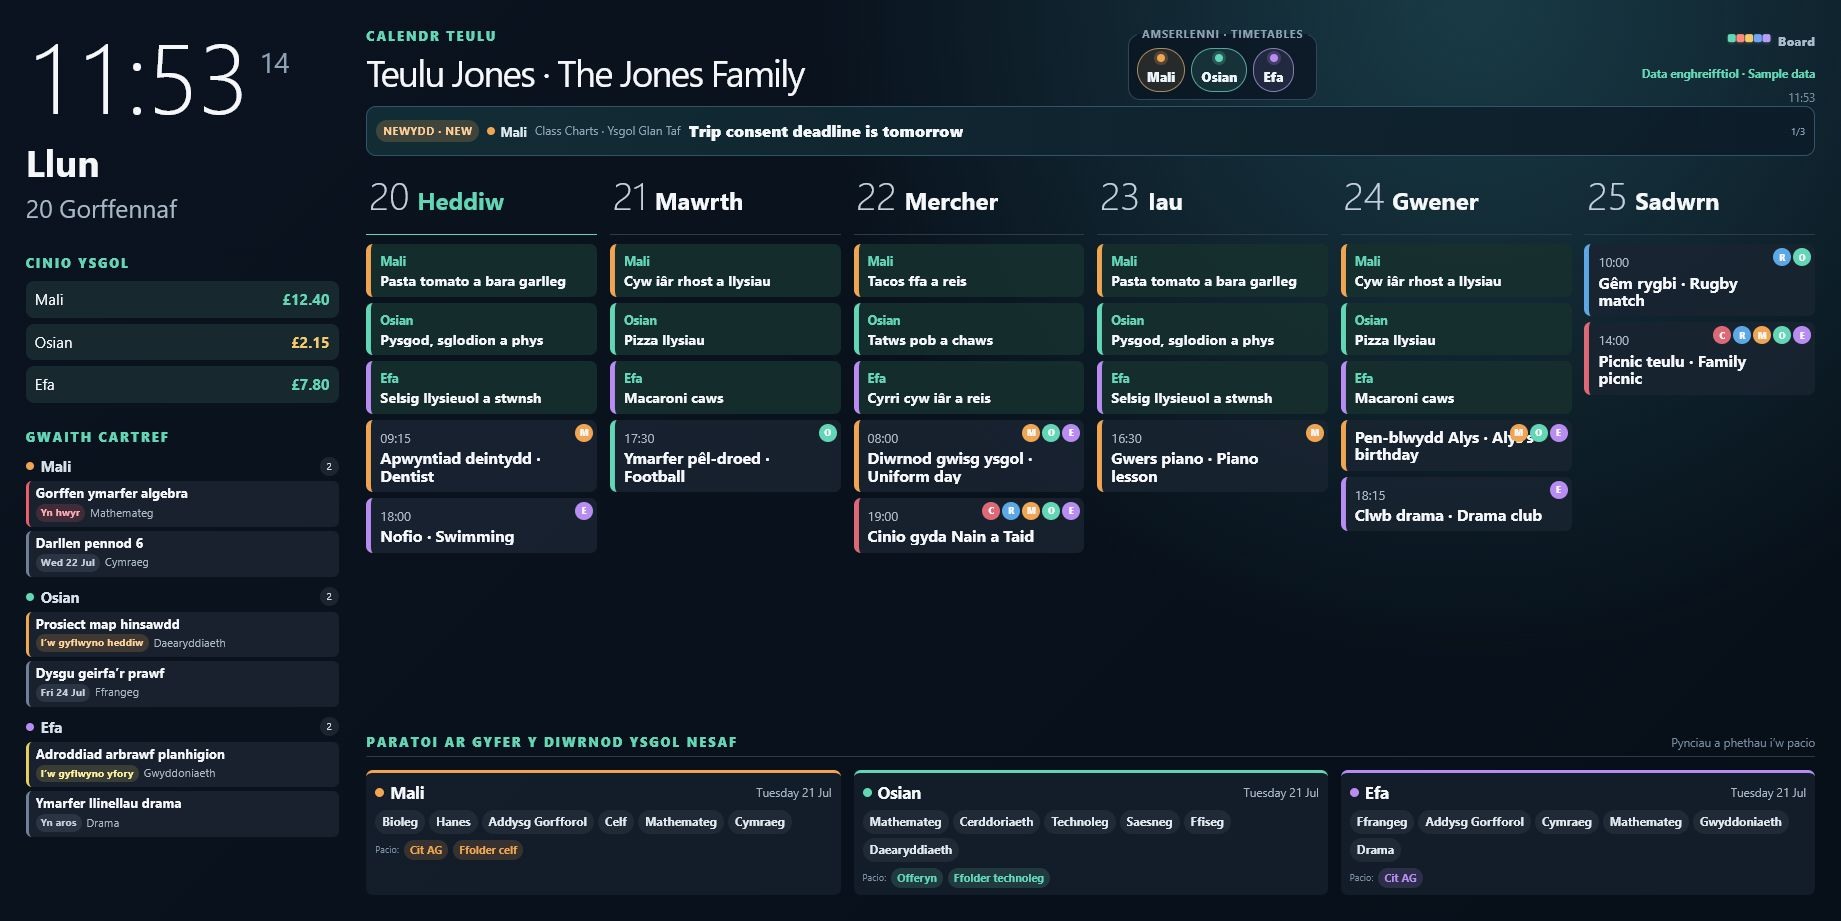The width and height of the screenshot is (1841, 921).
Task: Click the M badge on Uniform day event
Action: tap(1031, 433)
